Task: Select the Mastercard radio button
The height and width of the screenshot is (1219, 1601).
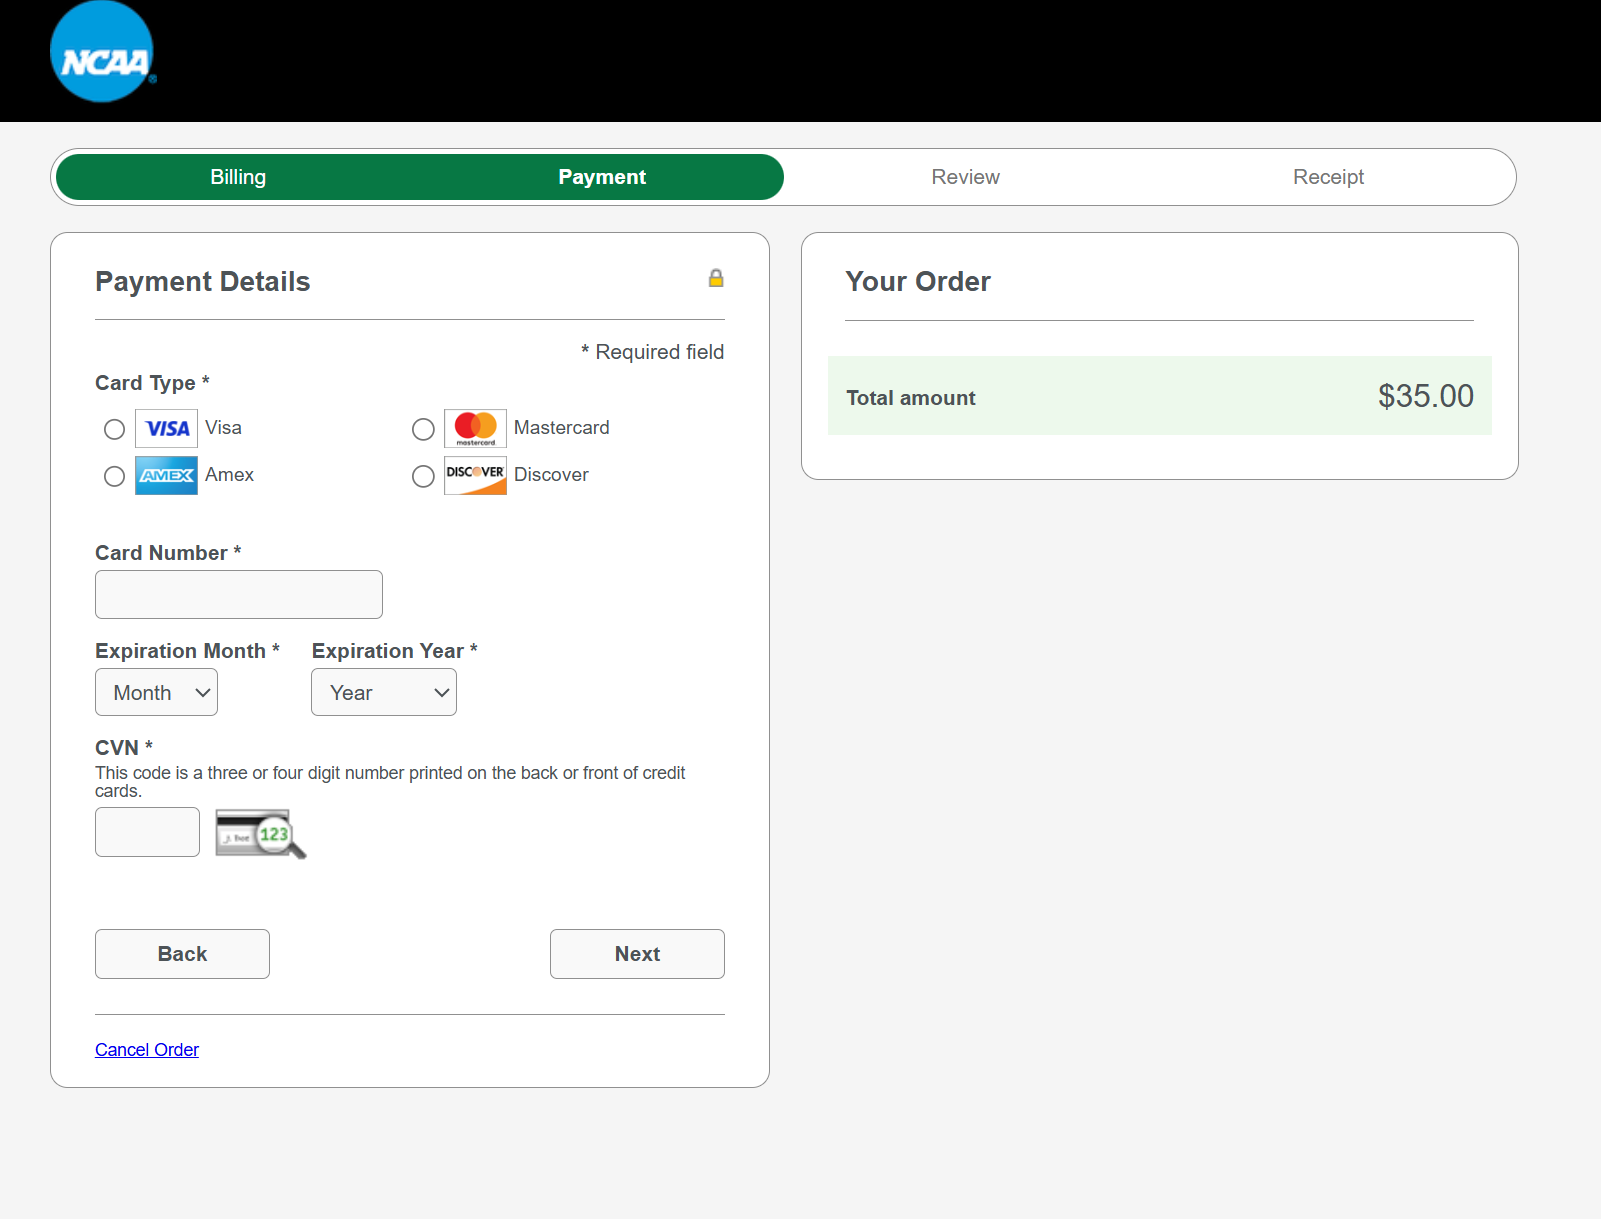Action: point(423,429)
